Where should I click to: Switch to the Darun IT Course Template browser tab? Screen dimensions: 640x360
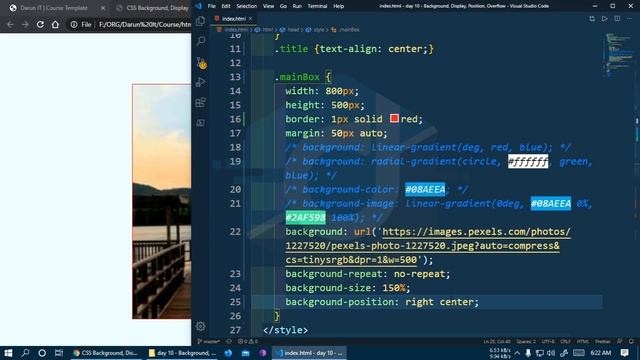point(53,8)
